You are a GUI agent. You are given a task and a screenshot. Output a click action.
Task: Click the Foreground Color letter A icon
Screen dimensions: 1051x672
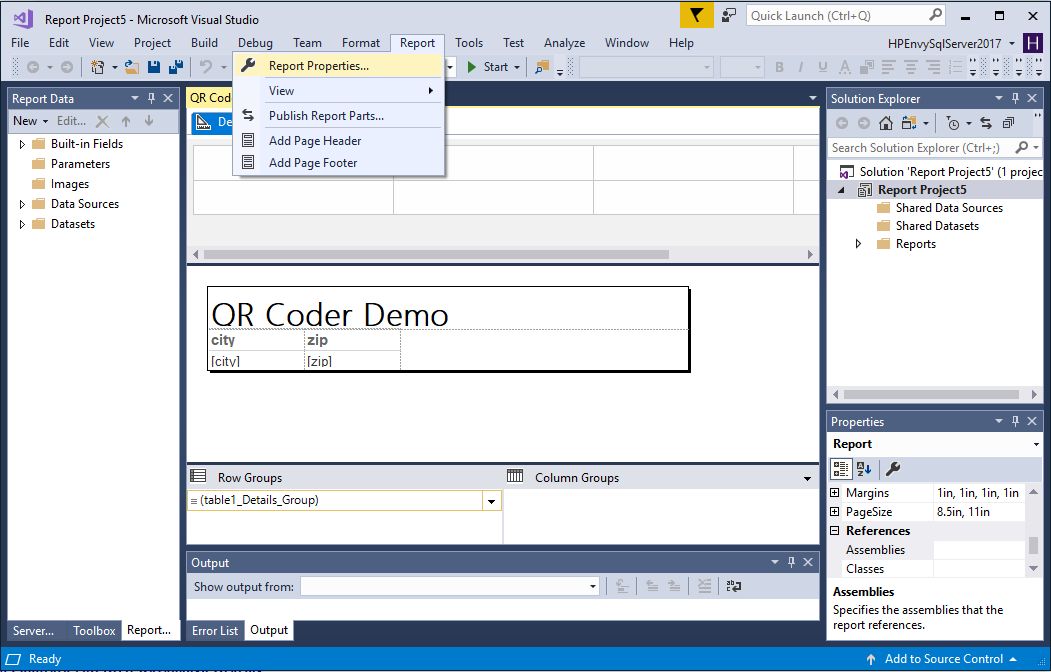point(845,67)
